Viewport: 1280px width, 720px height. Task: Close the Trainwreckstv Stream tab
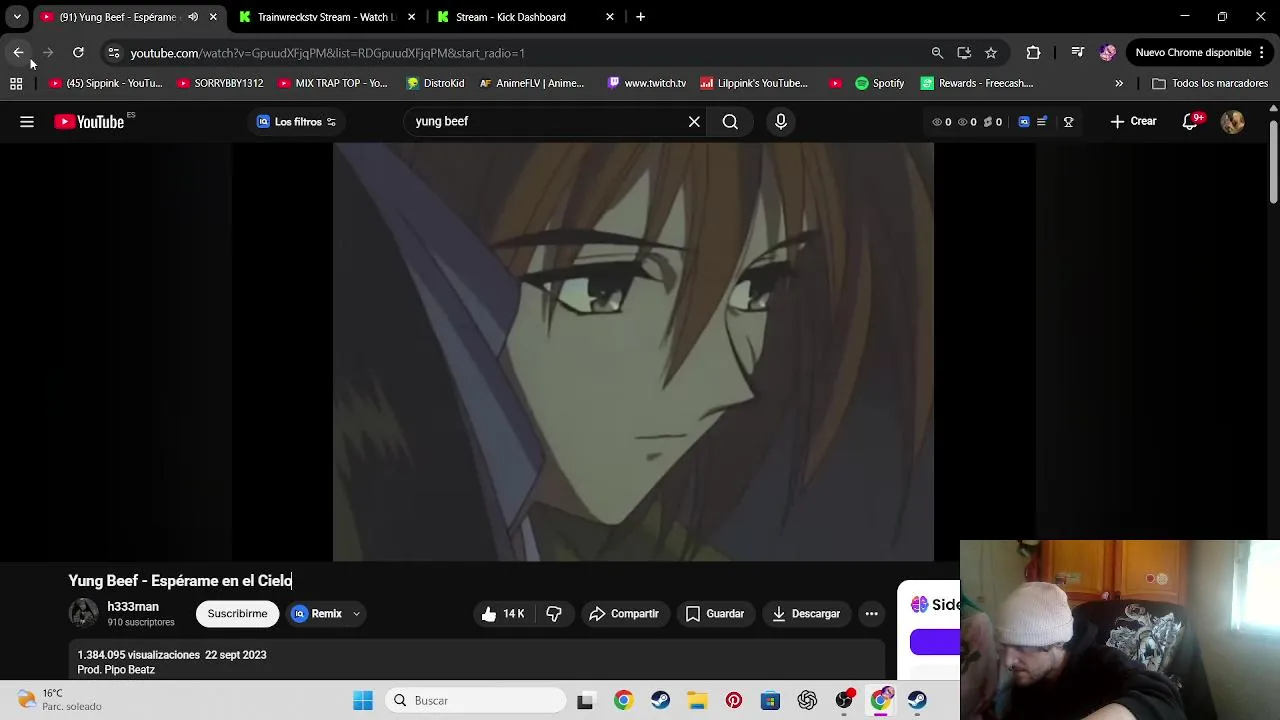pos(411,17)
